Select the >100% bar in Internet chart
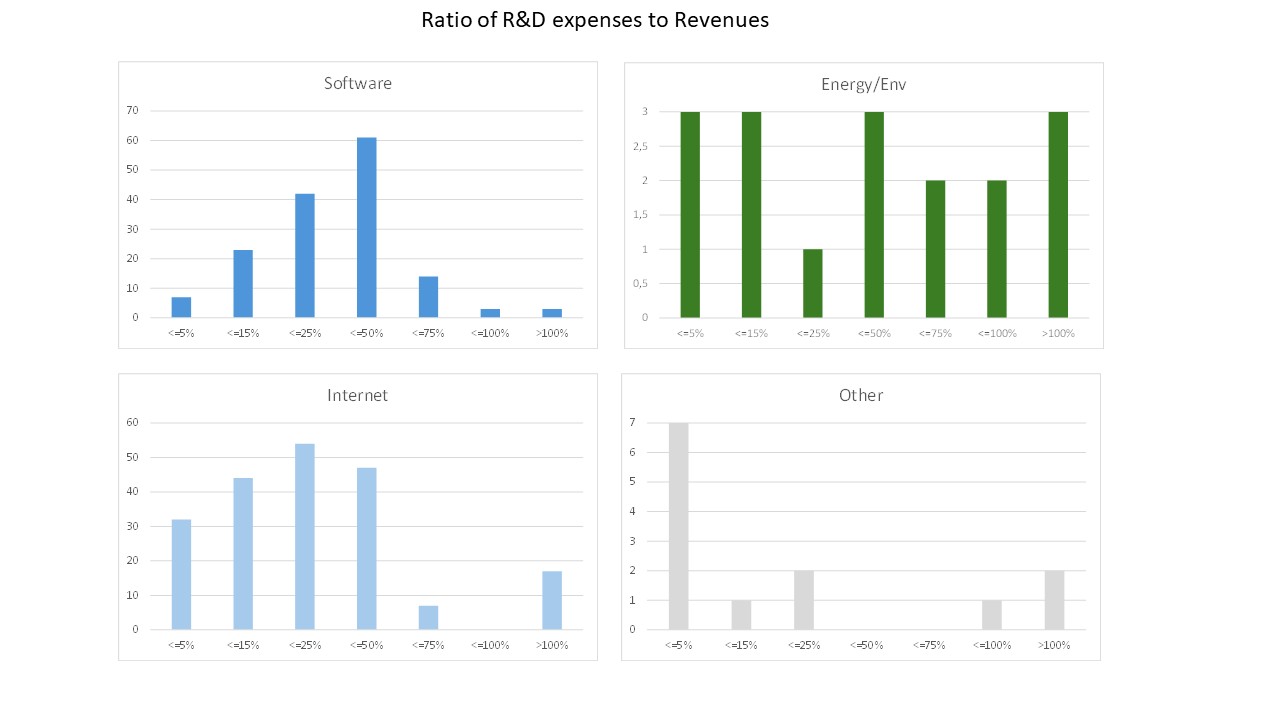Screen dimensions: 1280x720 pos(552,600)
